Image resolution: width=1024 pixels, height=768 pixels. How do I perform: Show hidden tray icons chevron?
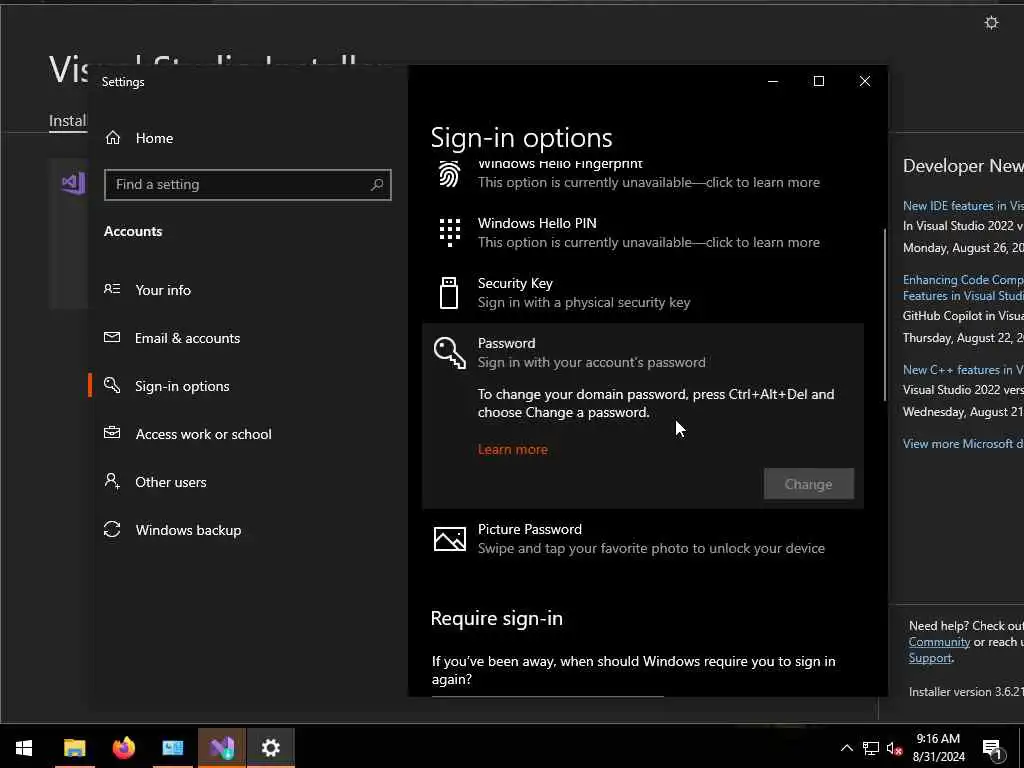click(x=846, y=748)
